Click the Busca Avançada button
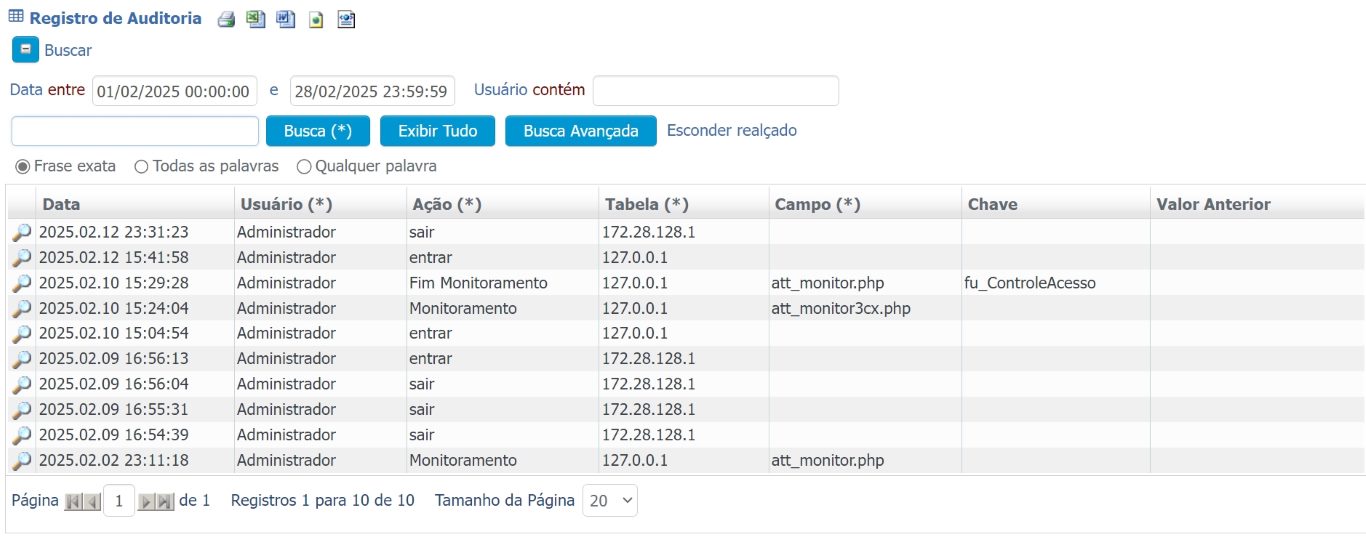 (x=581, y=131)
